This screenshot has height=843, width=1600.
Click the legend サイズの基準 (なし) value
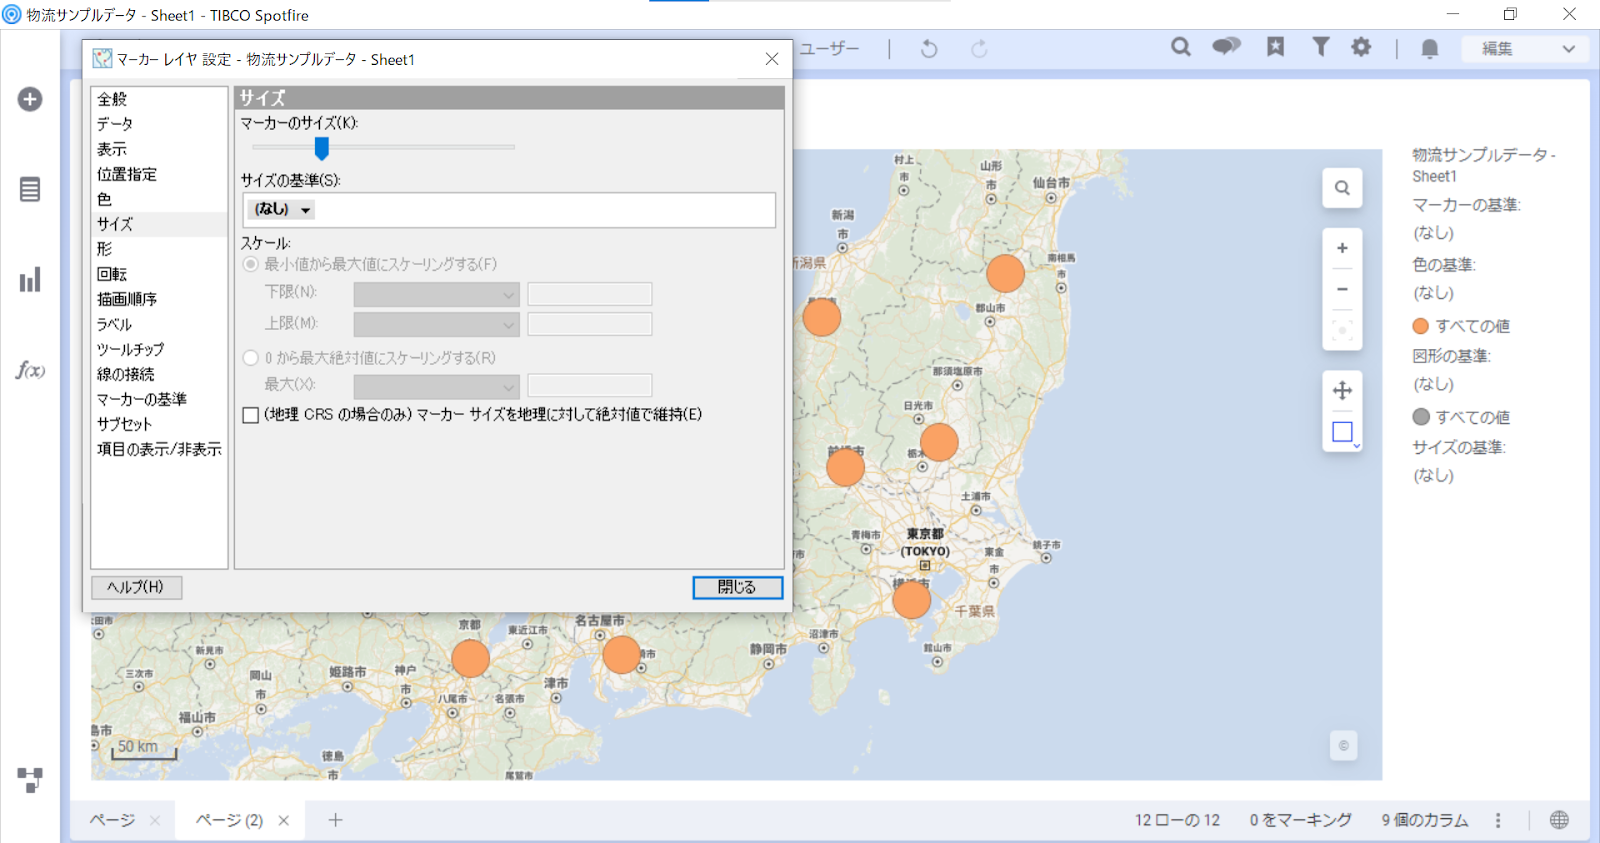[1433, 475]
